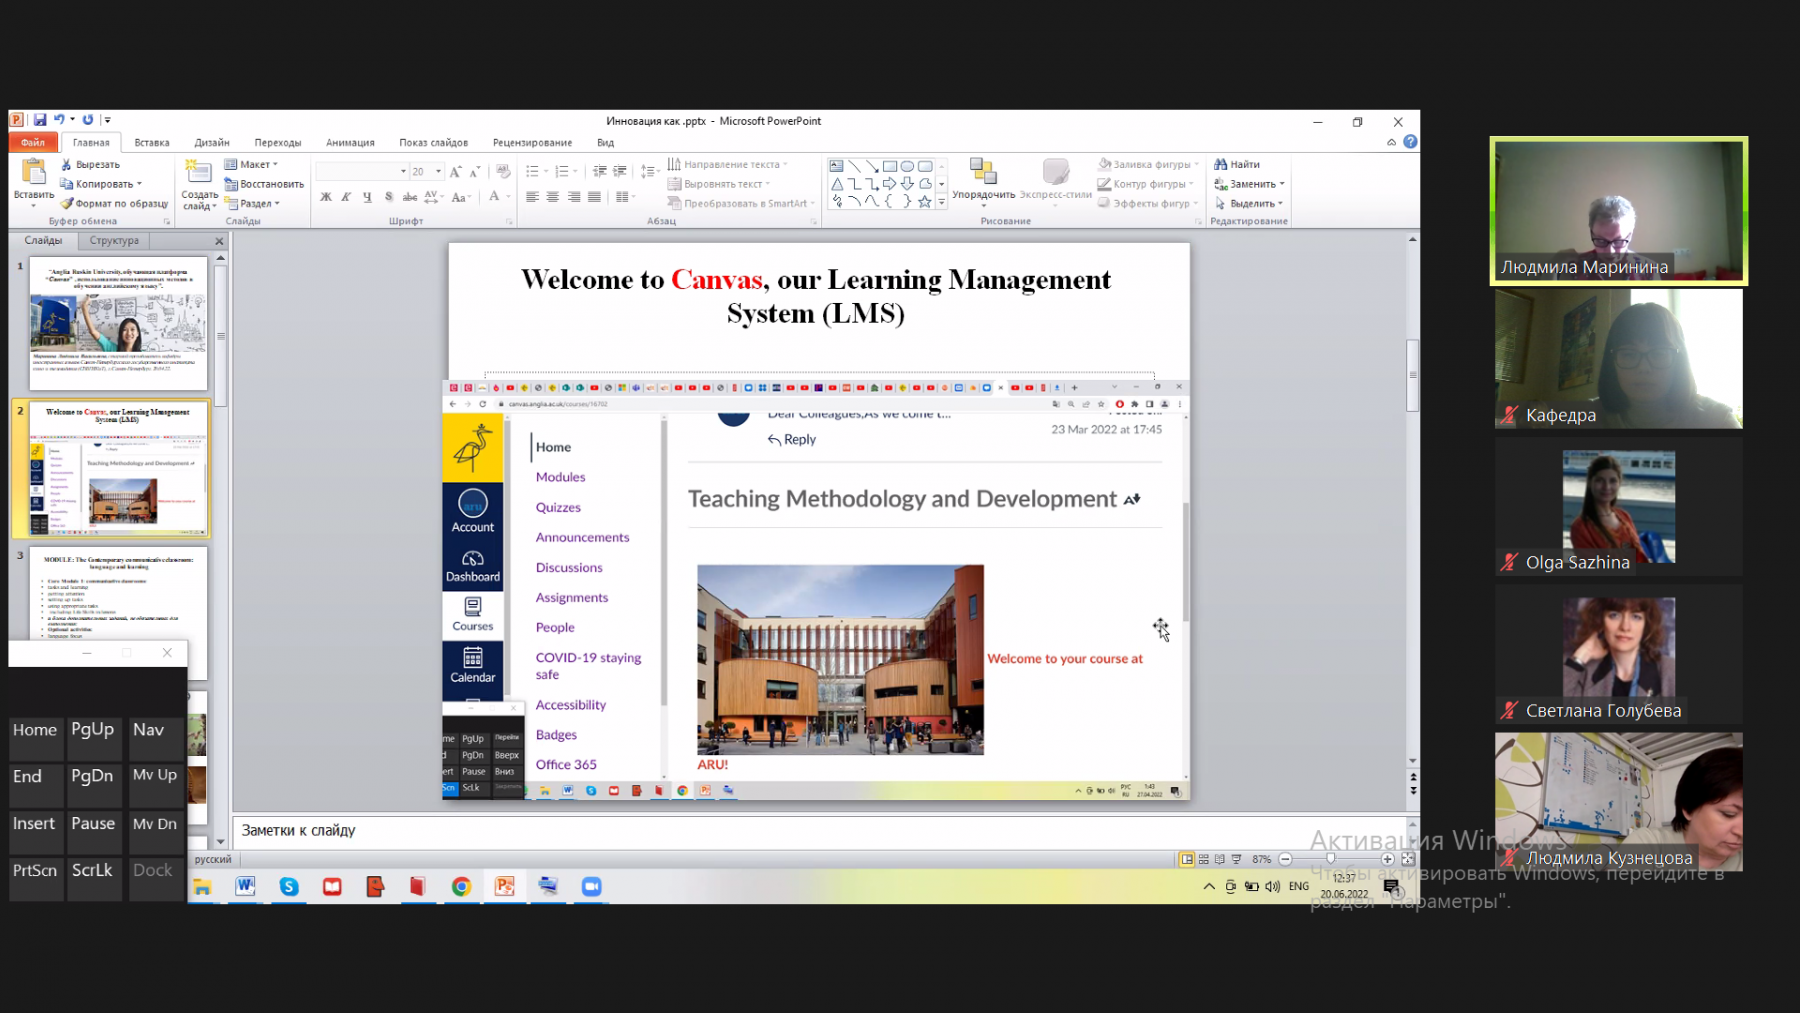Decrease font size with the small A icon
The image size is (1800, 1013).
coord(475,172)
